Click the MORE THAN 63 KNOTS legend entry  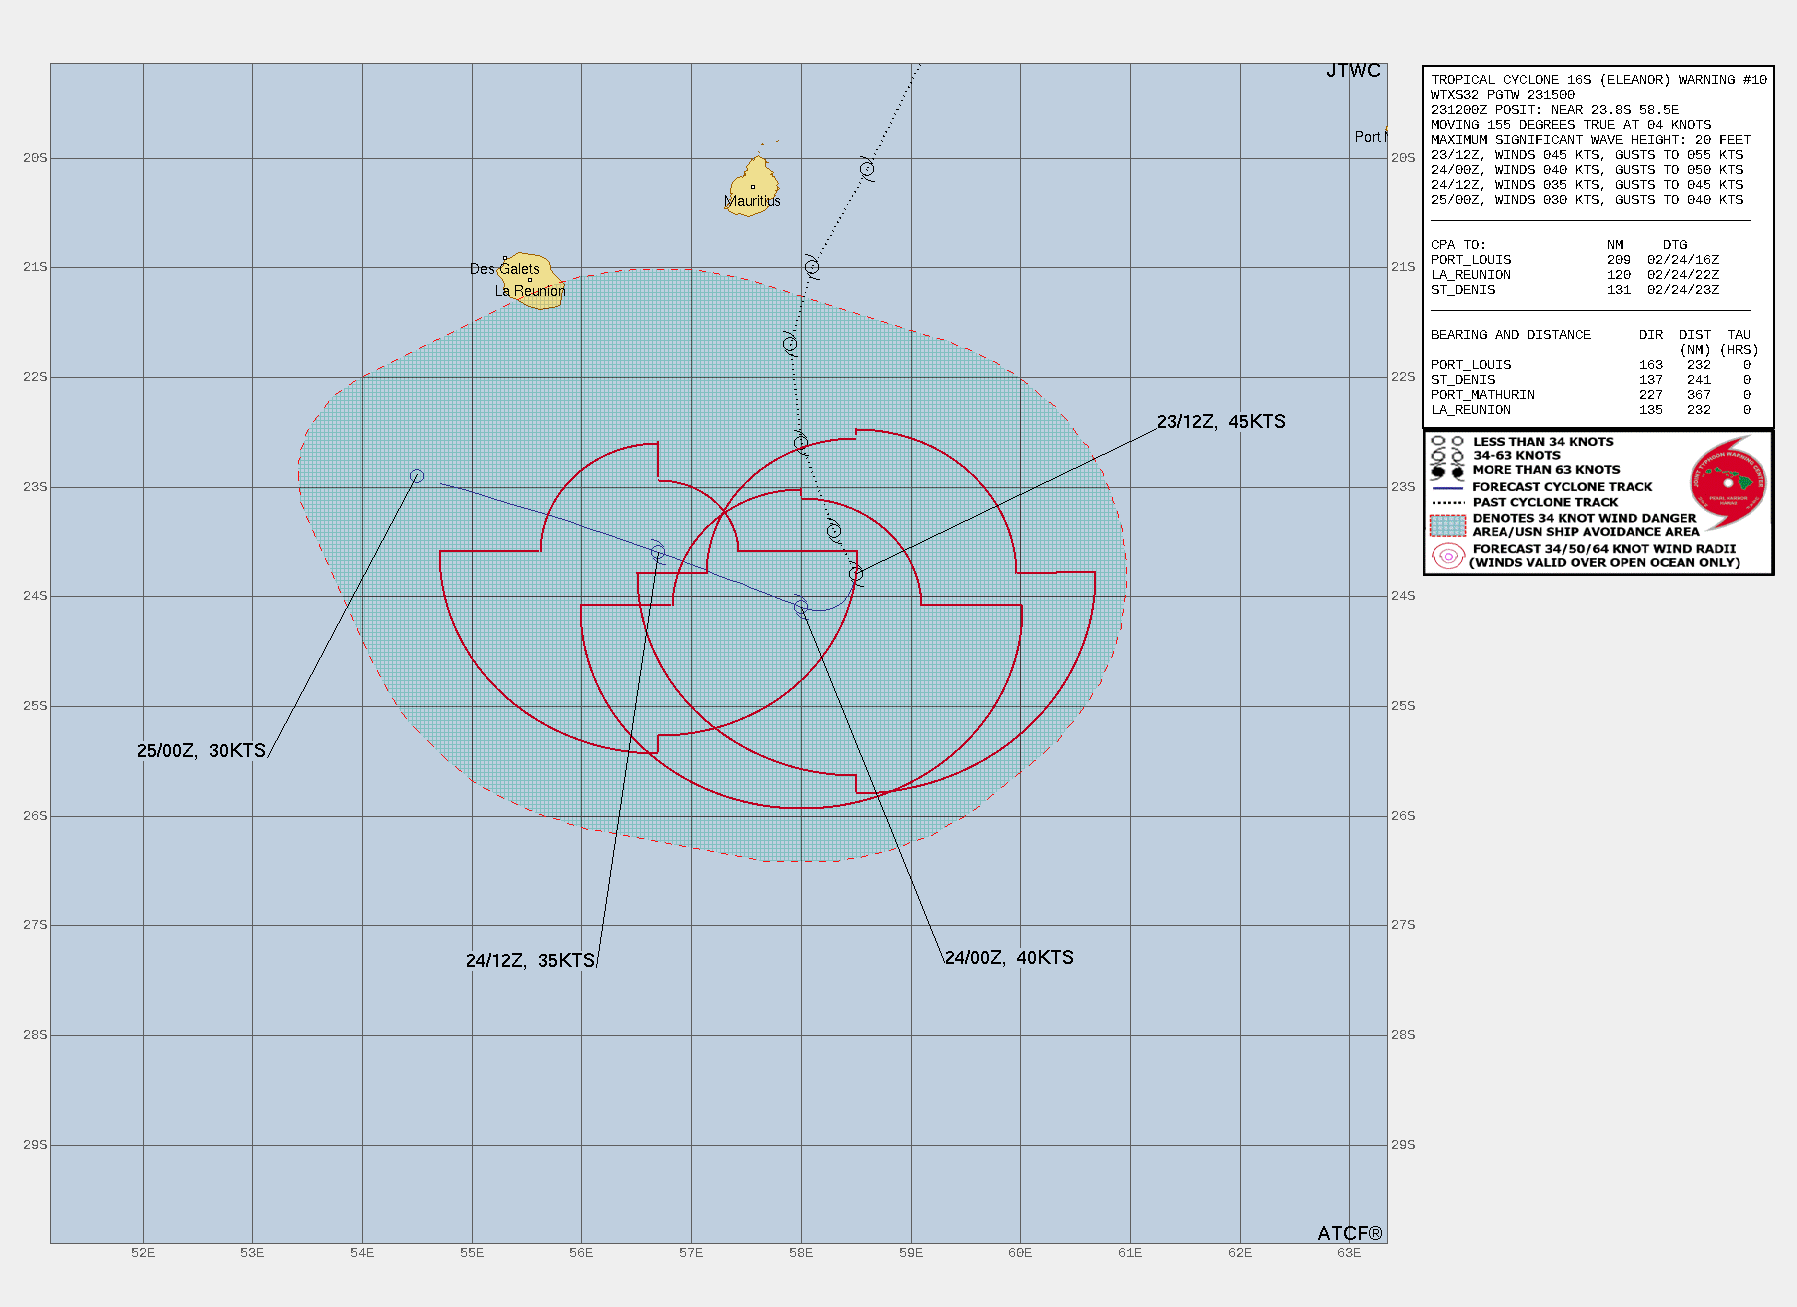(1525, 470)
